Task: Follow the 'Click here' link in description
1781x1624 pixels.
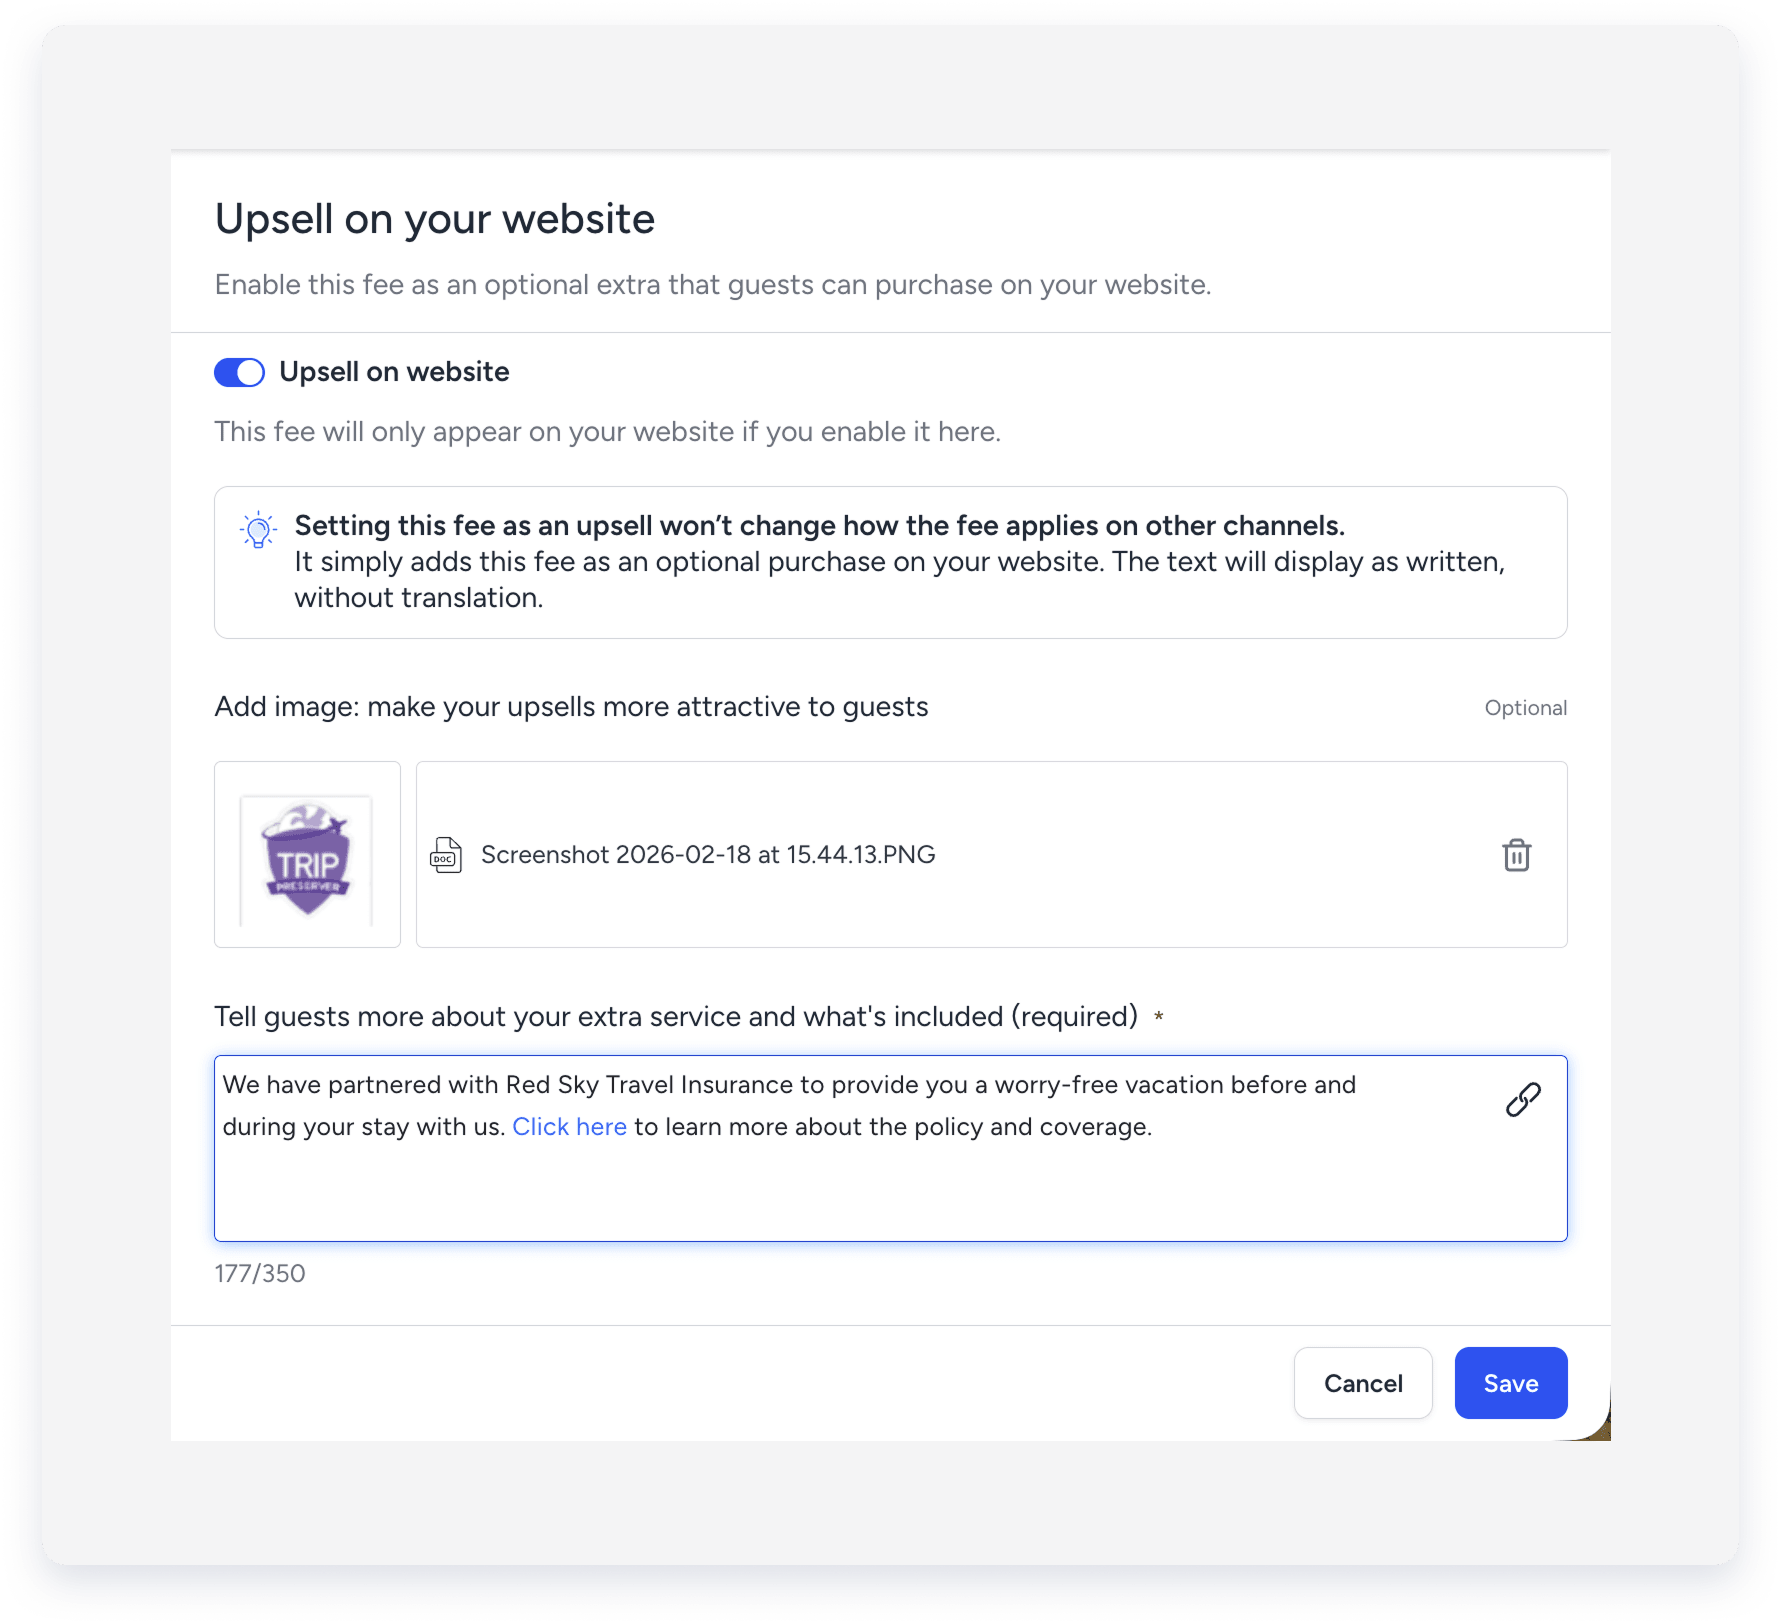Action: [x=569, y=1127]
